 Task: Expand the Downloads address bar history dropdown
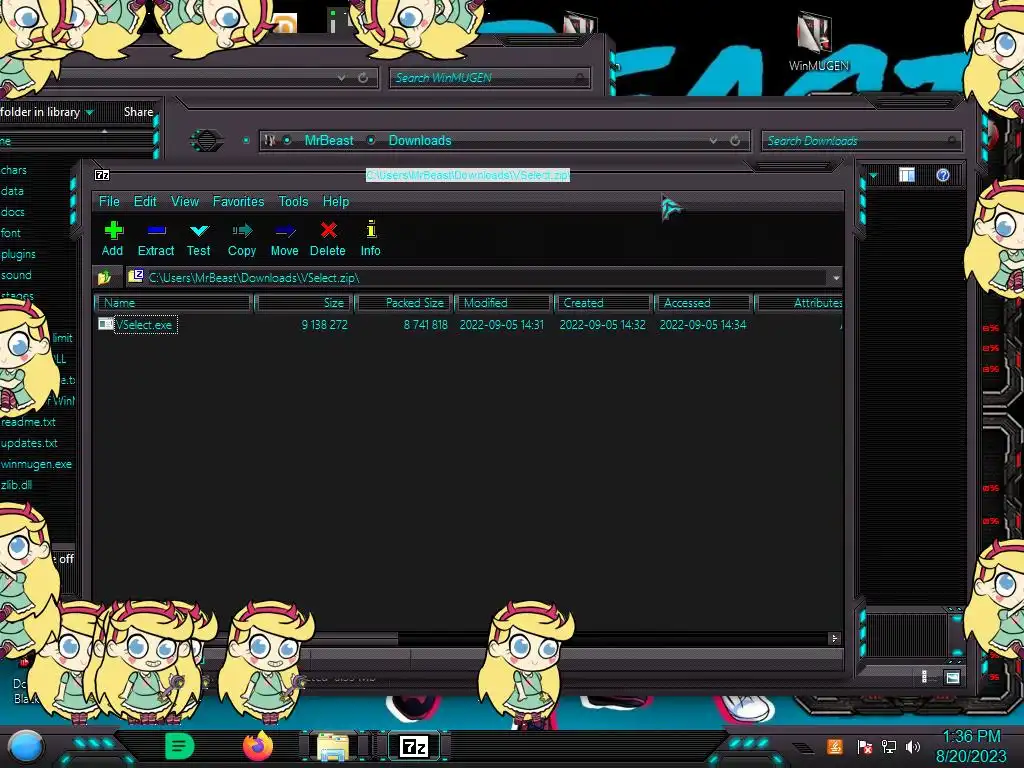tap(713, 140)
